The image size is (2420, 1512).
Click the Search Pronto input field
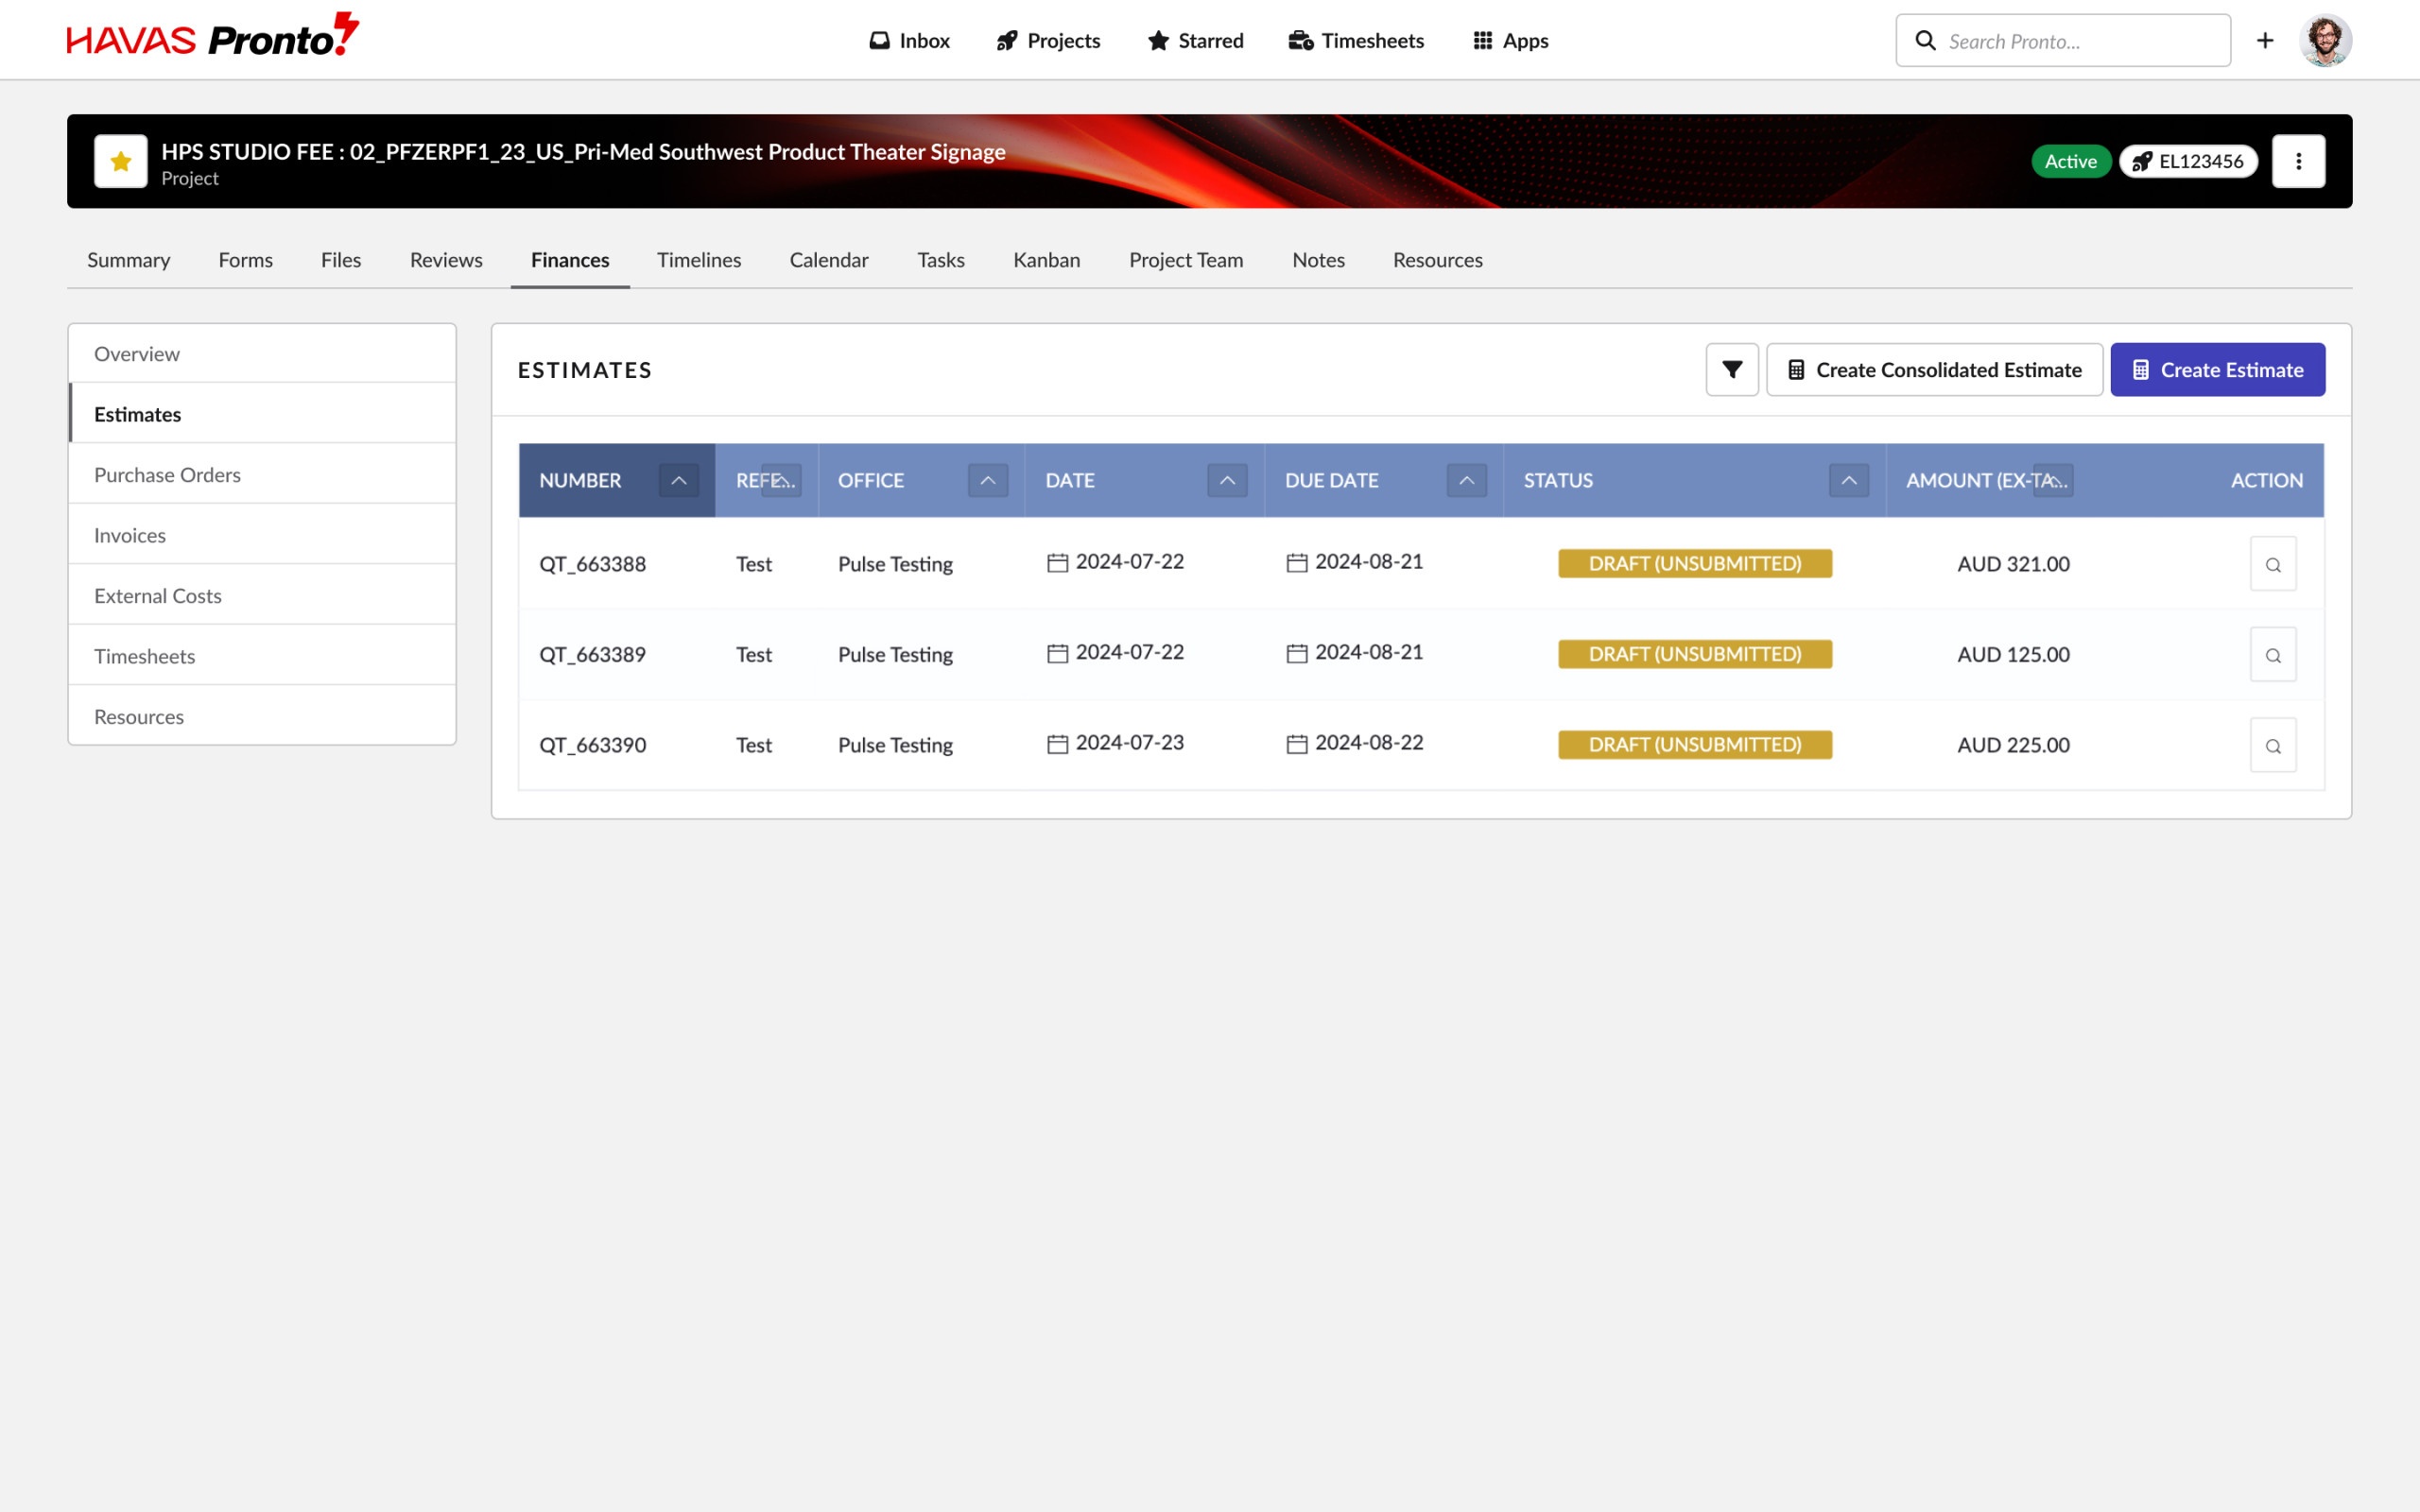click(x=2062, y=41)
